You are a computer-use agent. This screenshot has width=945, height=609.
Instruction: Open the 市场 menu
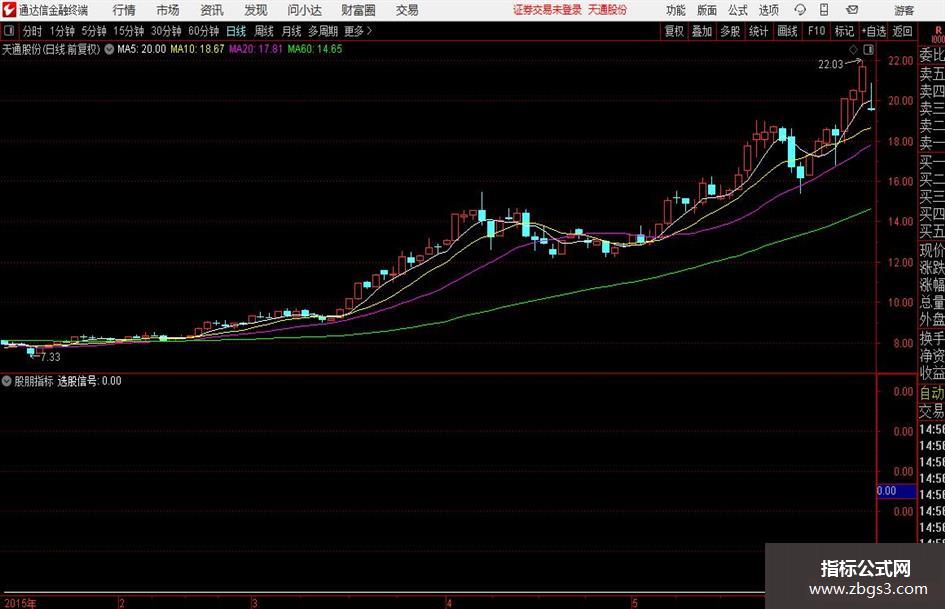pyautogui.click(x=168, y=10)
